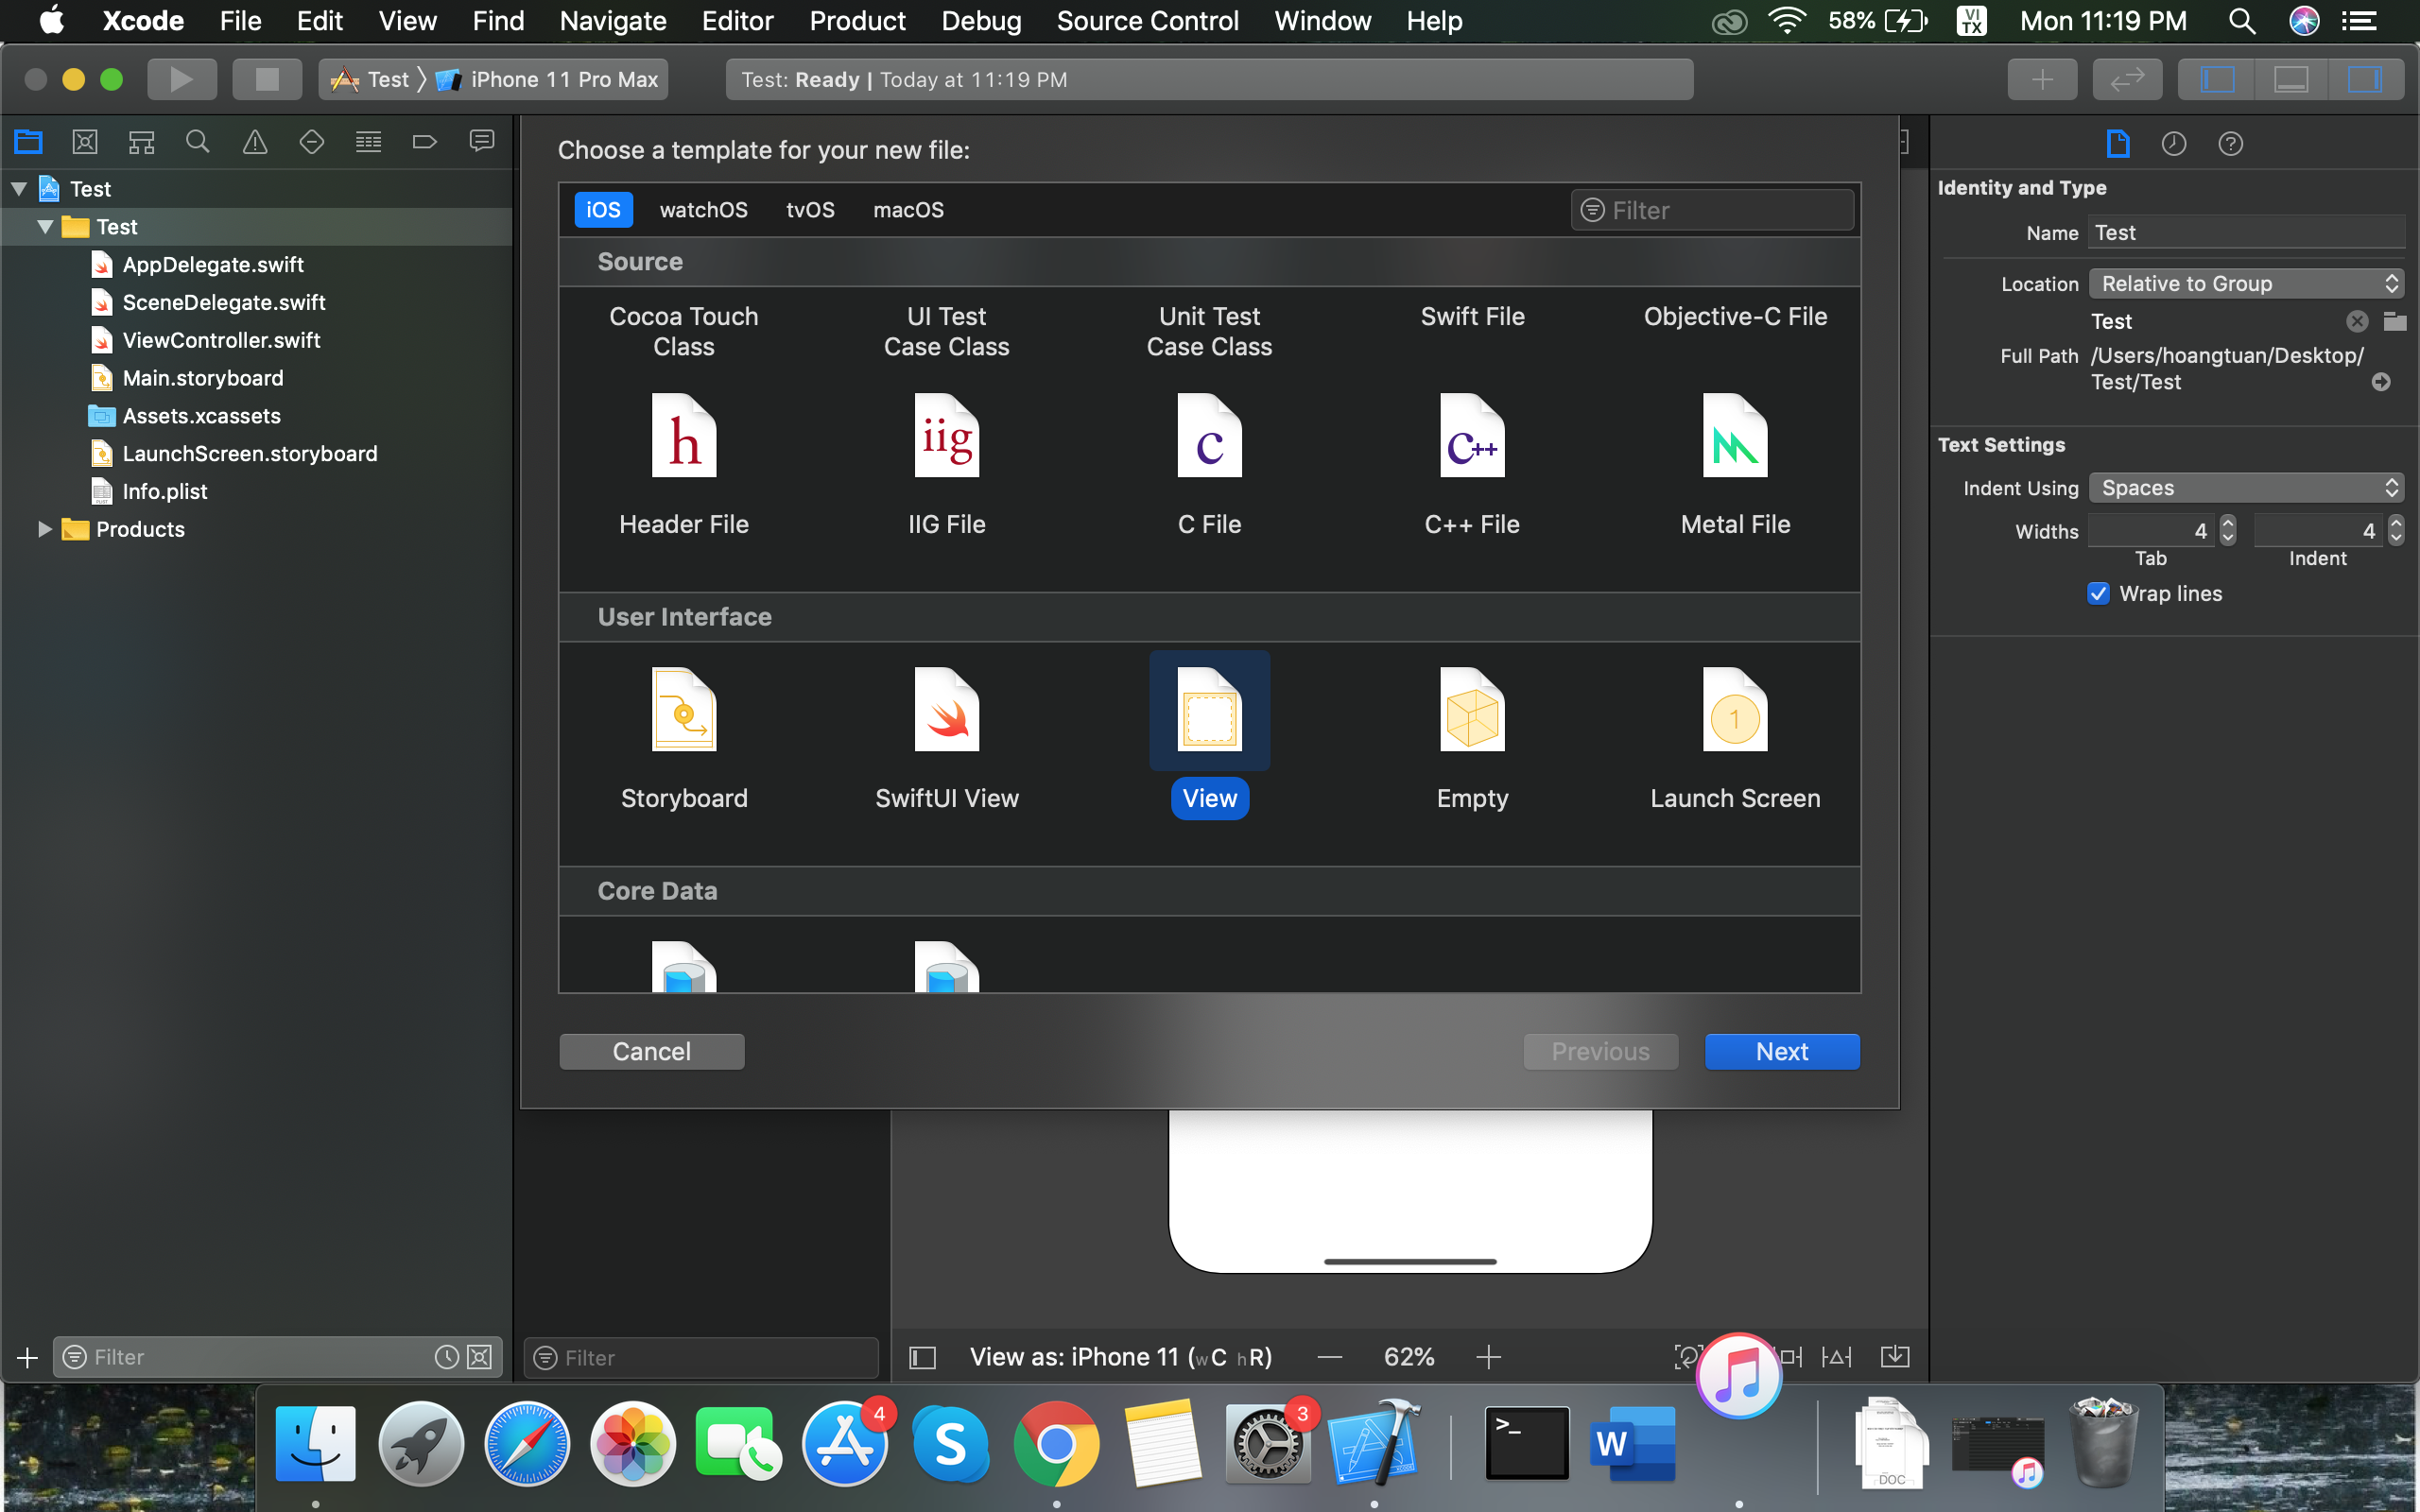Toggle the navigator panel visibility

(x=2217, y=79)
